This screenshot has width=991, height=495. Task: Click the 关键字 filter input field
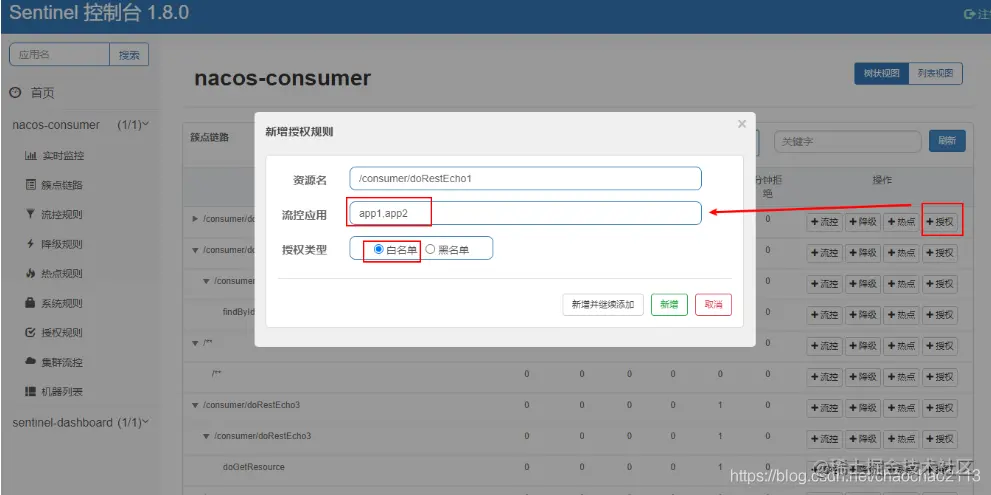pos(848,142)
